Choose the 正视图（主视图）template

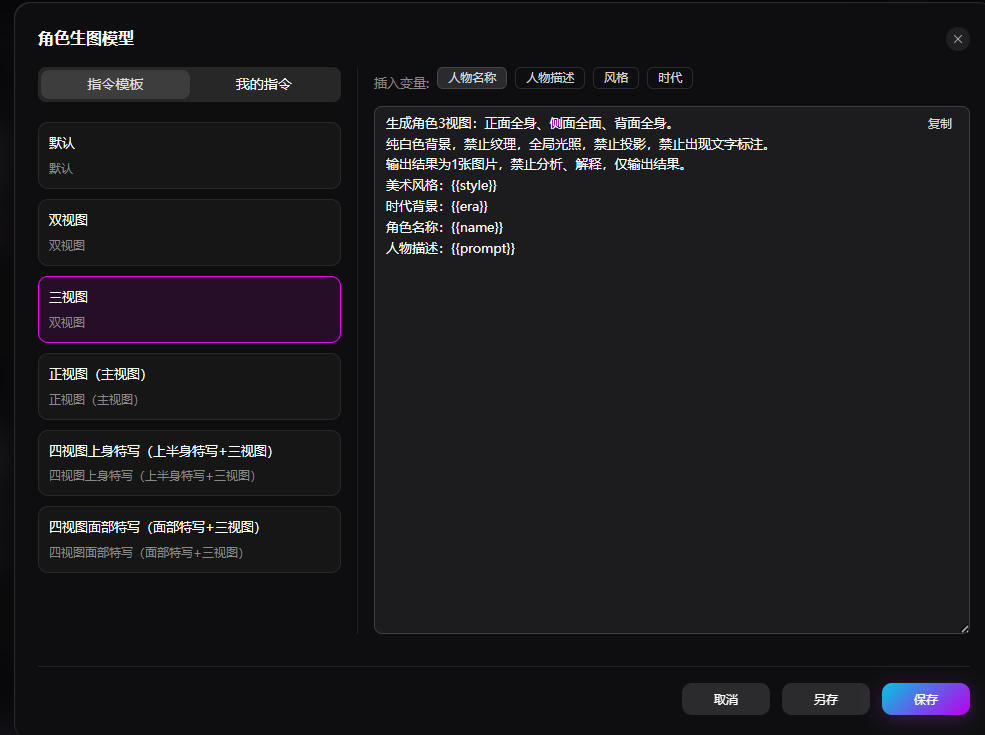[189, 386]
